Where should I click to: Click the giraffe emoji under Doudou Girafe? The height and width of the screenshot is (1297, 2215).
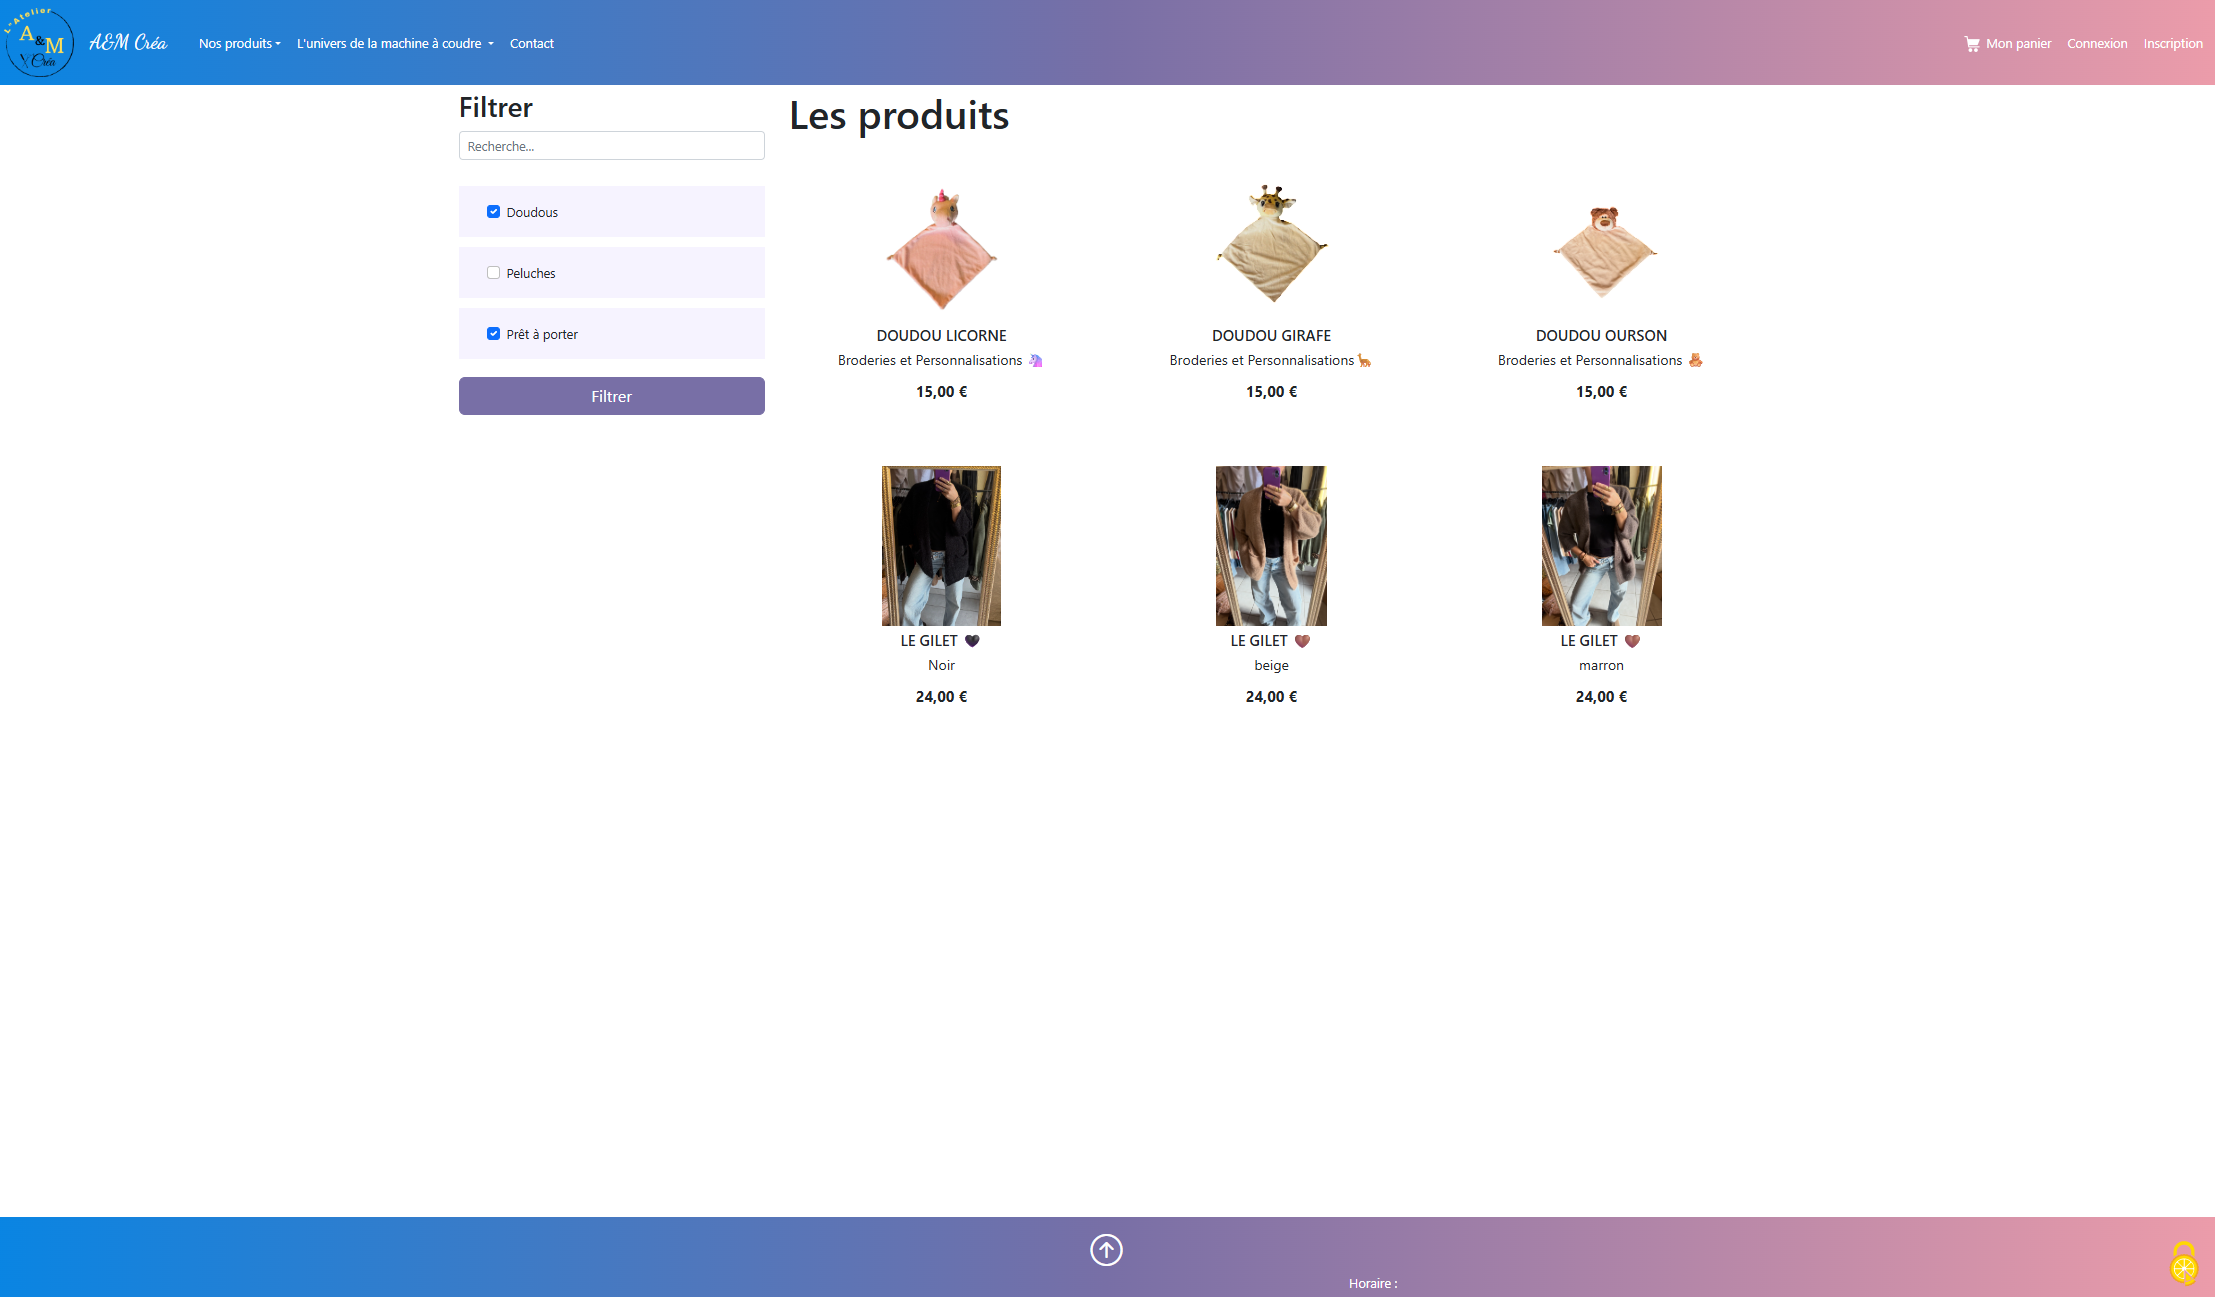click(x=1365, y=361)
